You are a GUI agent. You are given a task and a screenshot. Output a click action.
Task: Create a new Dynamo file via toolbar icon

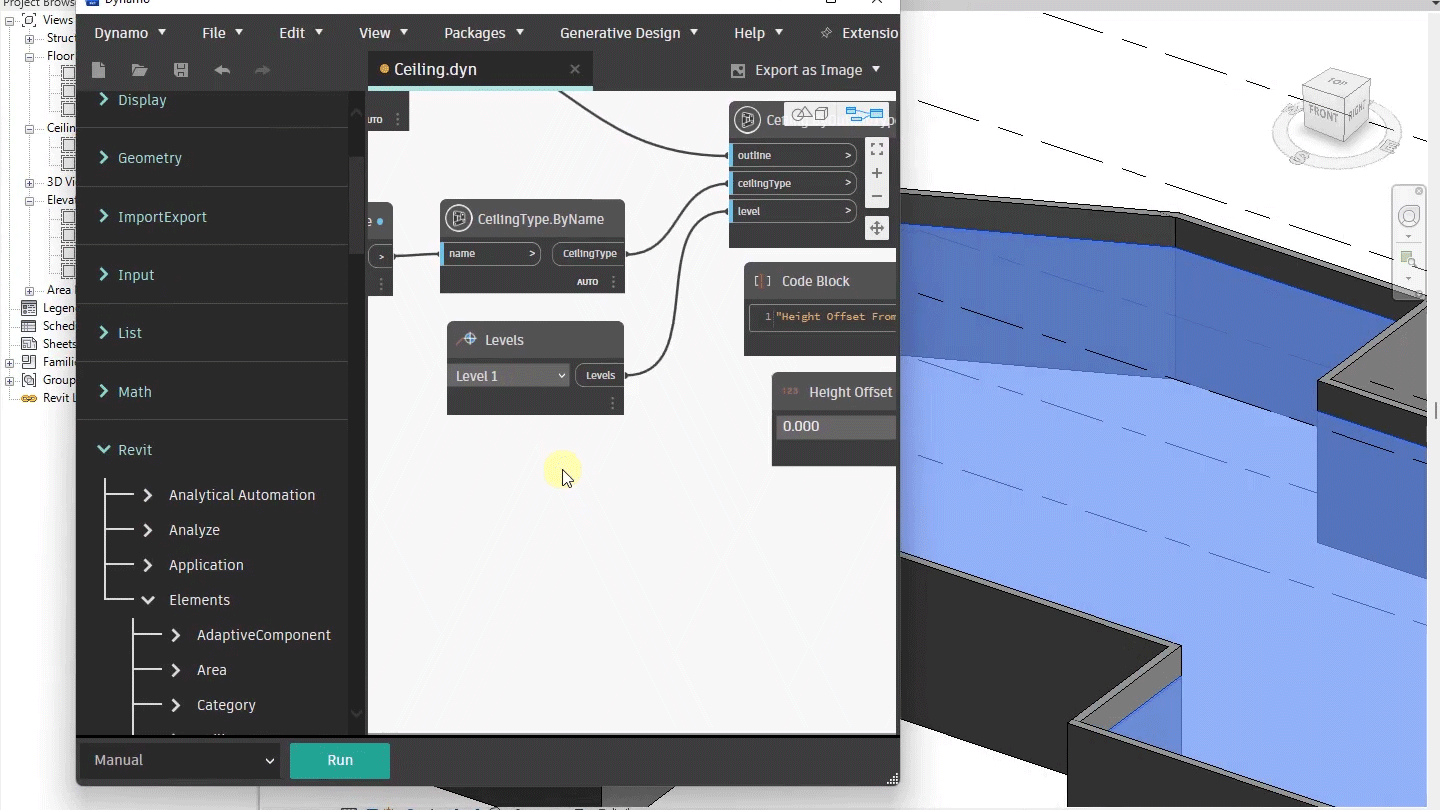click(98, 70)
